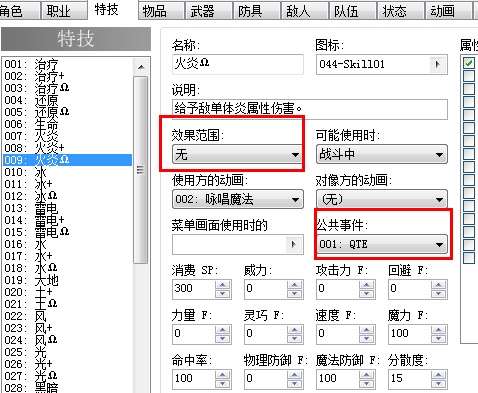Select skill 025: 光
This screenshot has height=393, width=478.
pos(68,352)
